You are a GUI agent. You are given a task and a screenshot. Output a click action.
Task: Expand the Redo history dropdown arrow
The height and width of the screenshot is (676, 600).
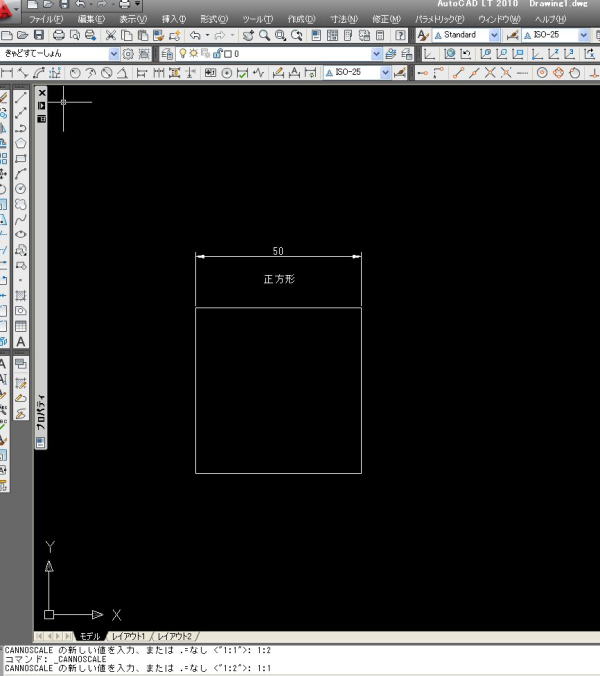click(x=232, y=35)
